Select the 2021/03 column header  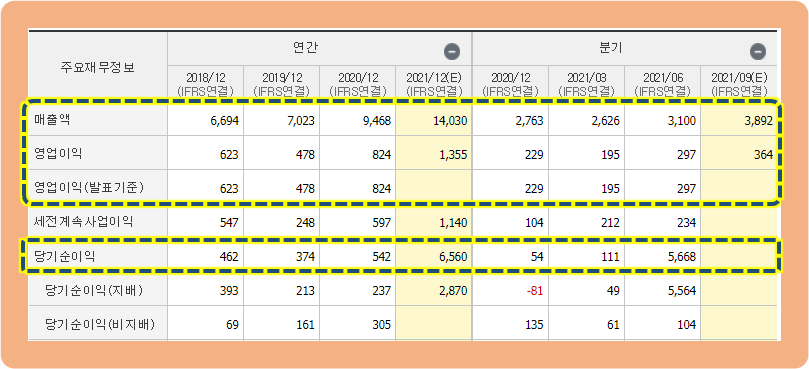587,85
